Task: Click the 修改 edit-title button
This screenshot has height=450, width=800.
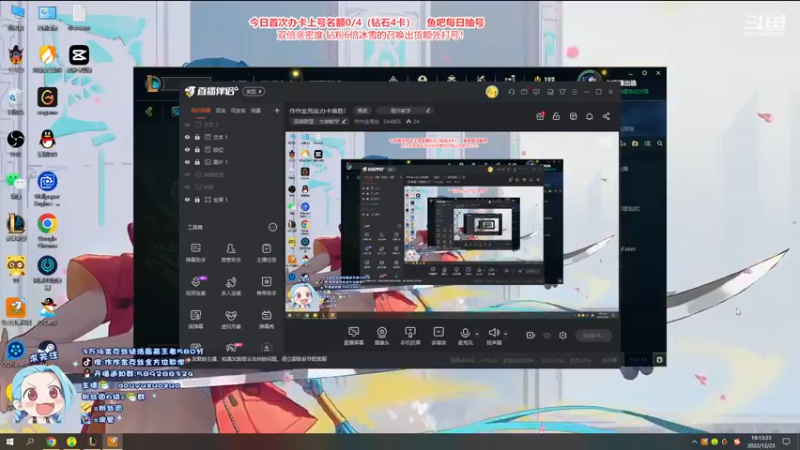Action: [x=362, y=110]
